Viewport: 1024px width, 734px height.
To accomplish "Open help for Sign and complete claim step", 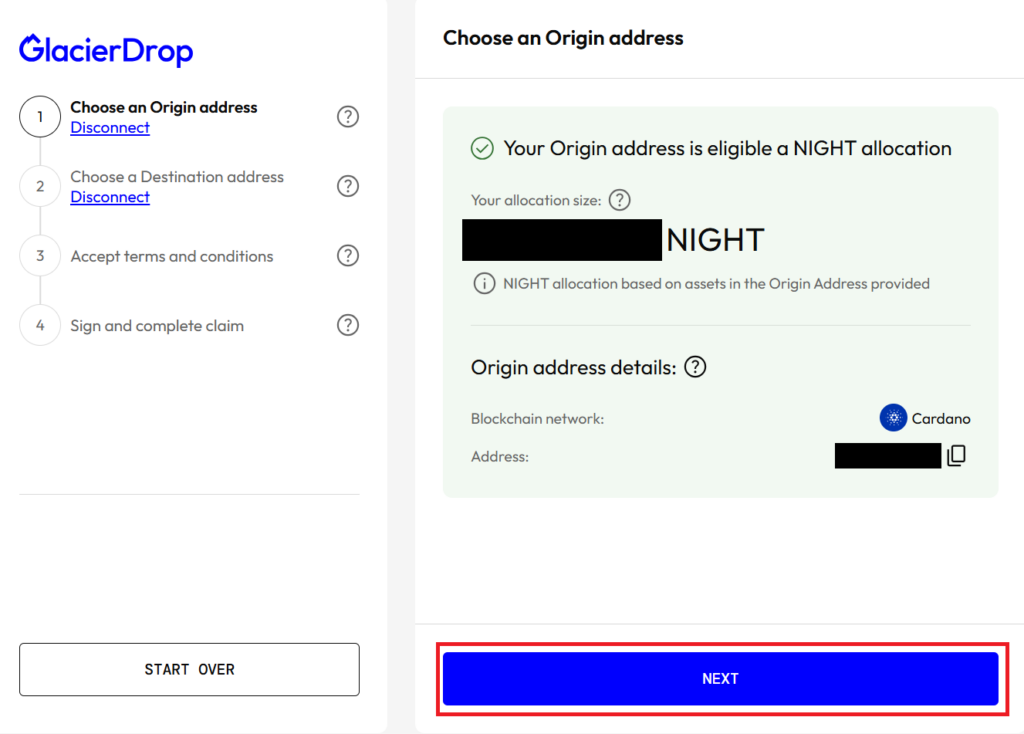I will [x=347, y=325].
